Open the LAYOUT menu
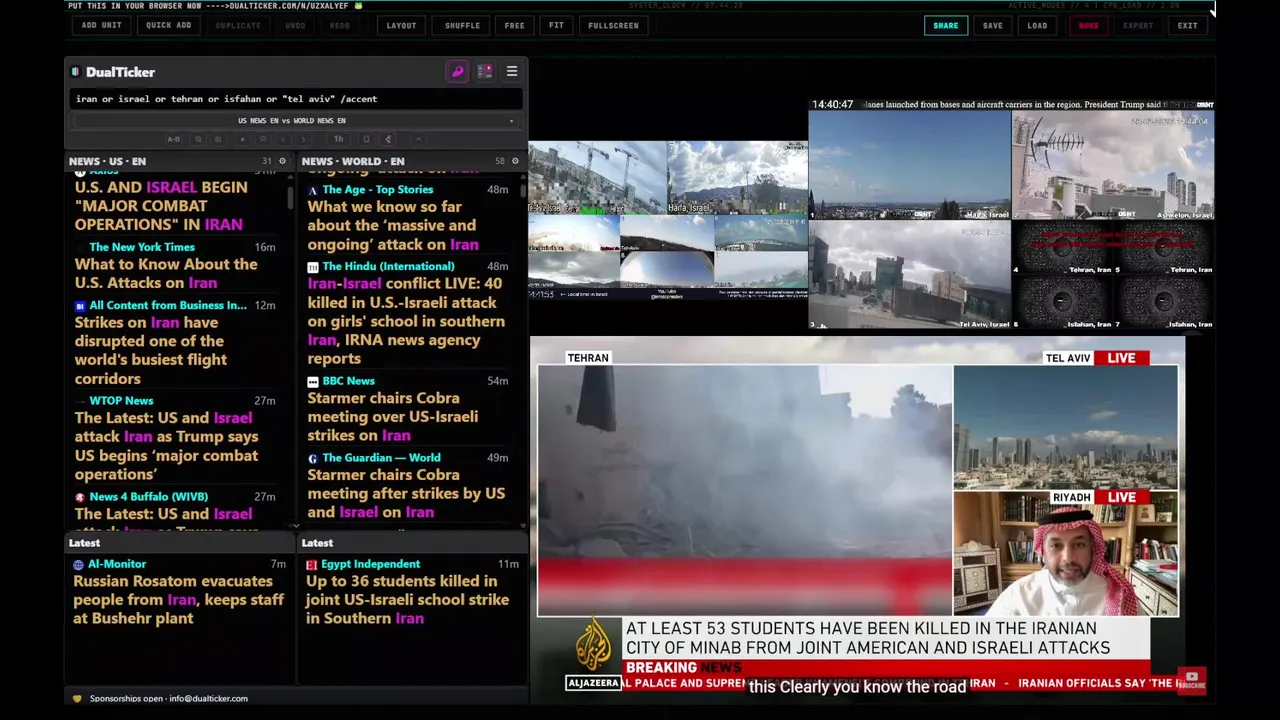Screen dimensions: 1280x720 coord(401,25)
